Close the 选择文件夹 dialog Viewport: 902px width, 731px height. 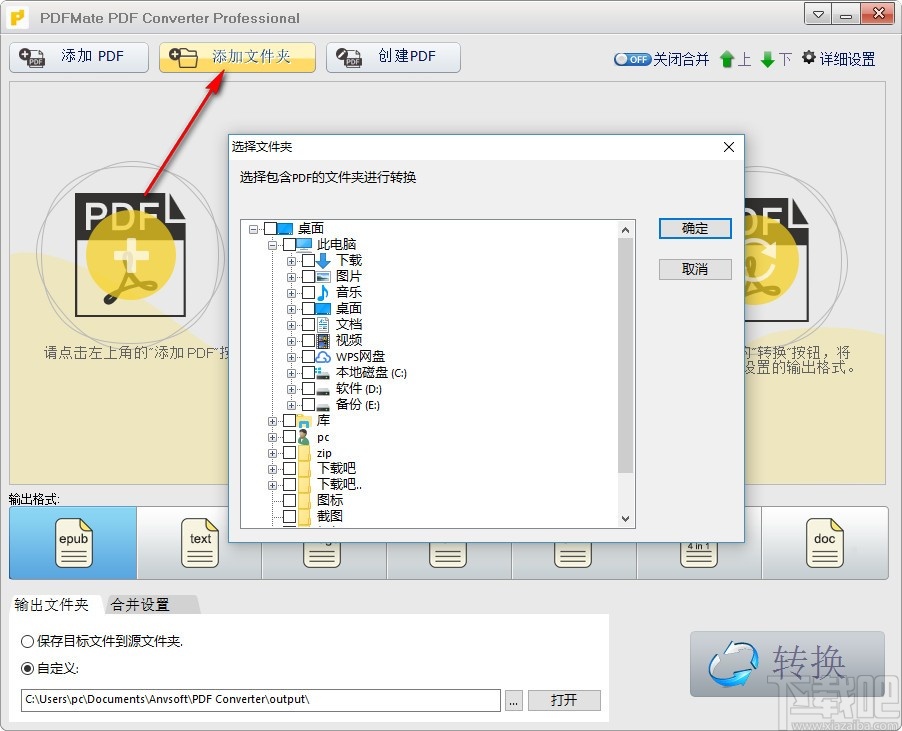pos(729,147)
